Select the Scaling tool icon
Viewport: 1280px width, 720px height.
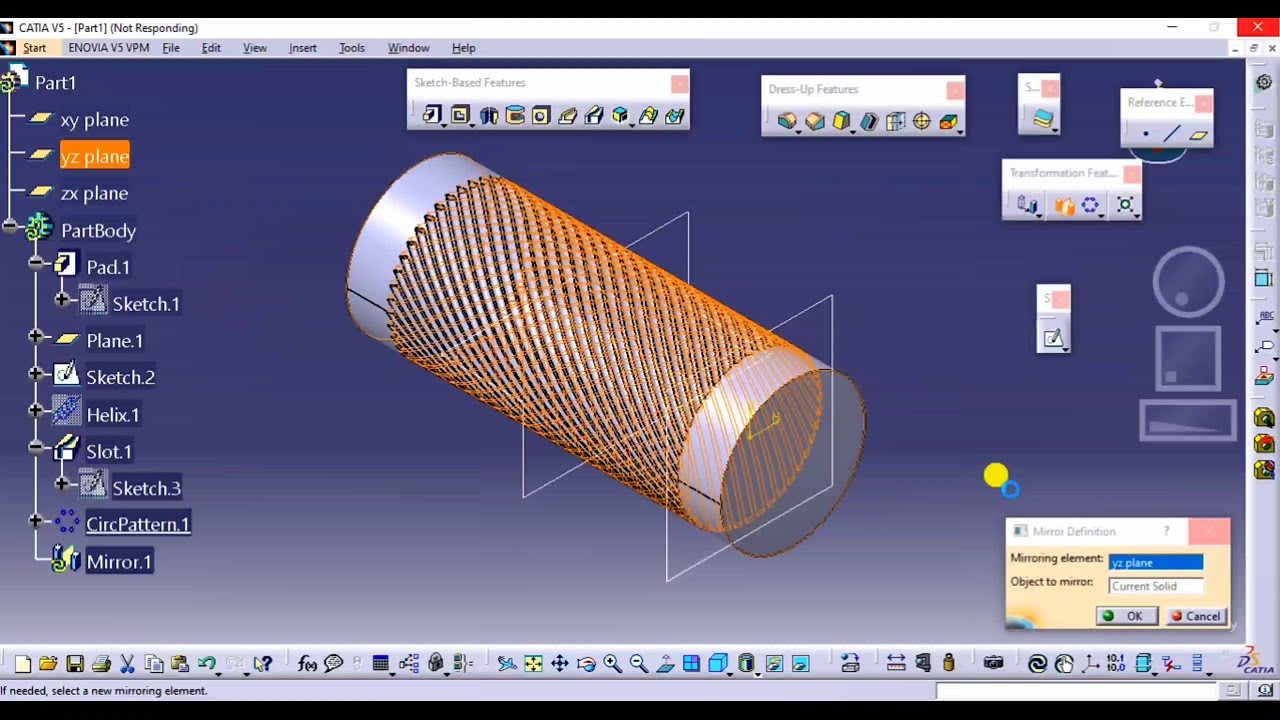click(x=1125, y=205)
